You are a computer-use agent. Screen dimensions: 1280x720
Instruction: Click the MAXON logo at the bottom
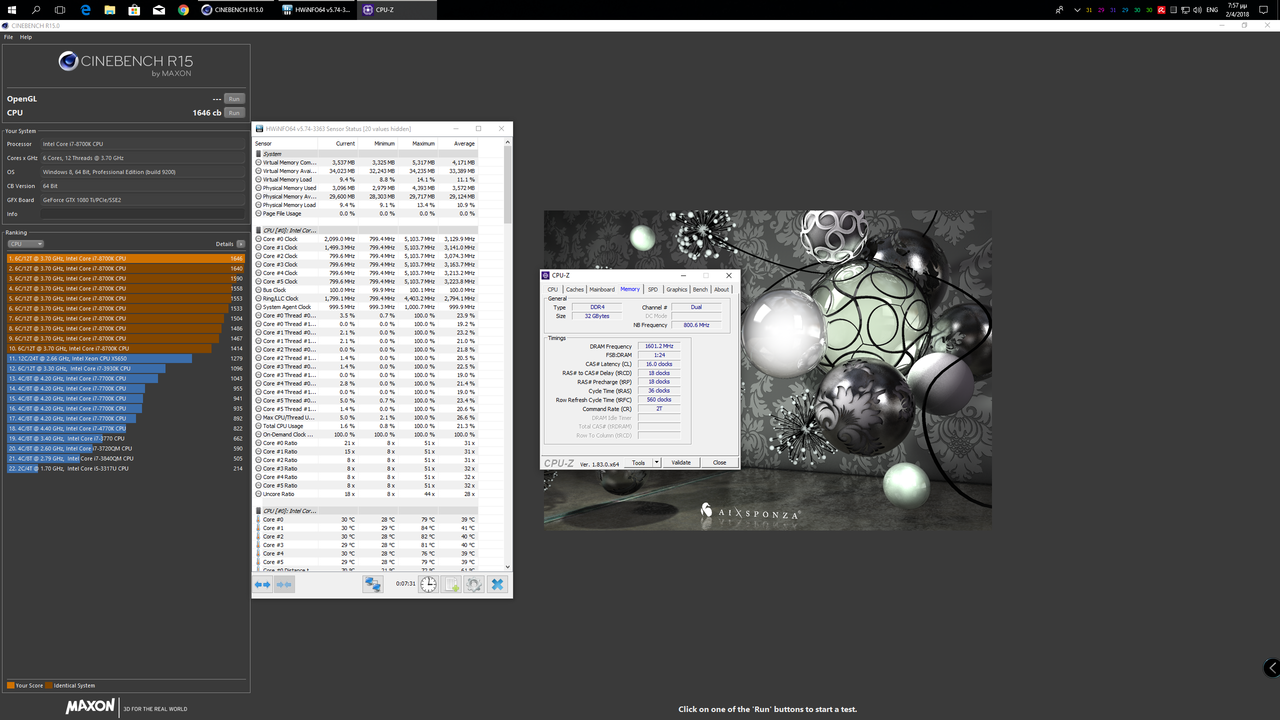coord(89,707)
